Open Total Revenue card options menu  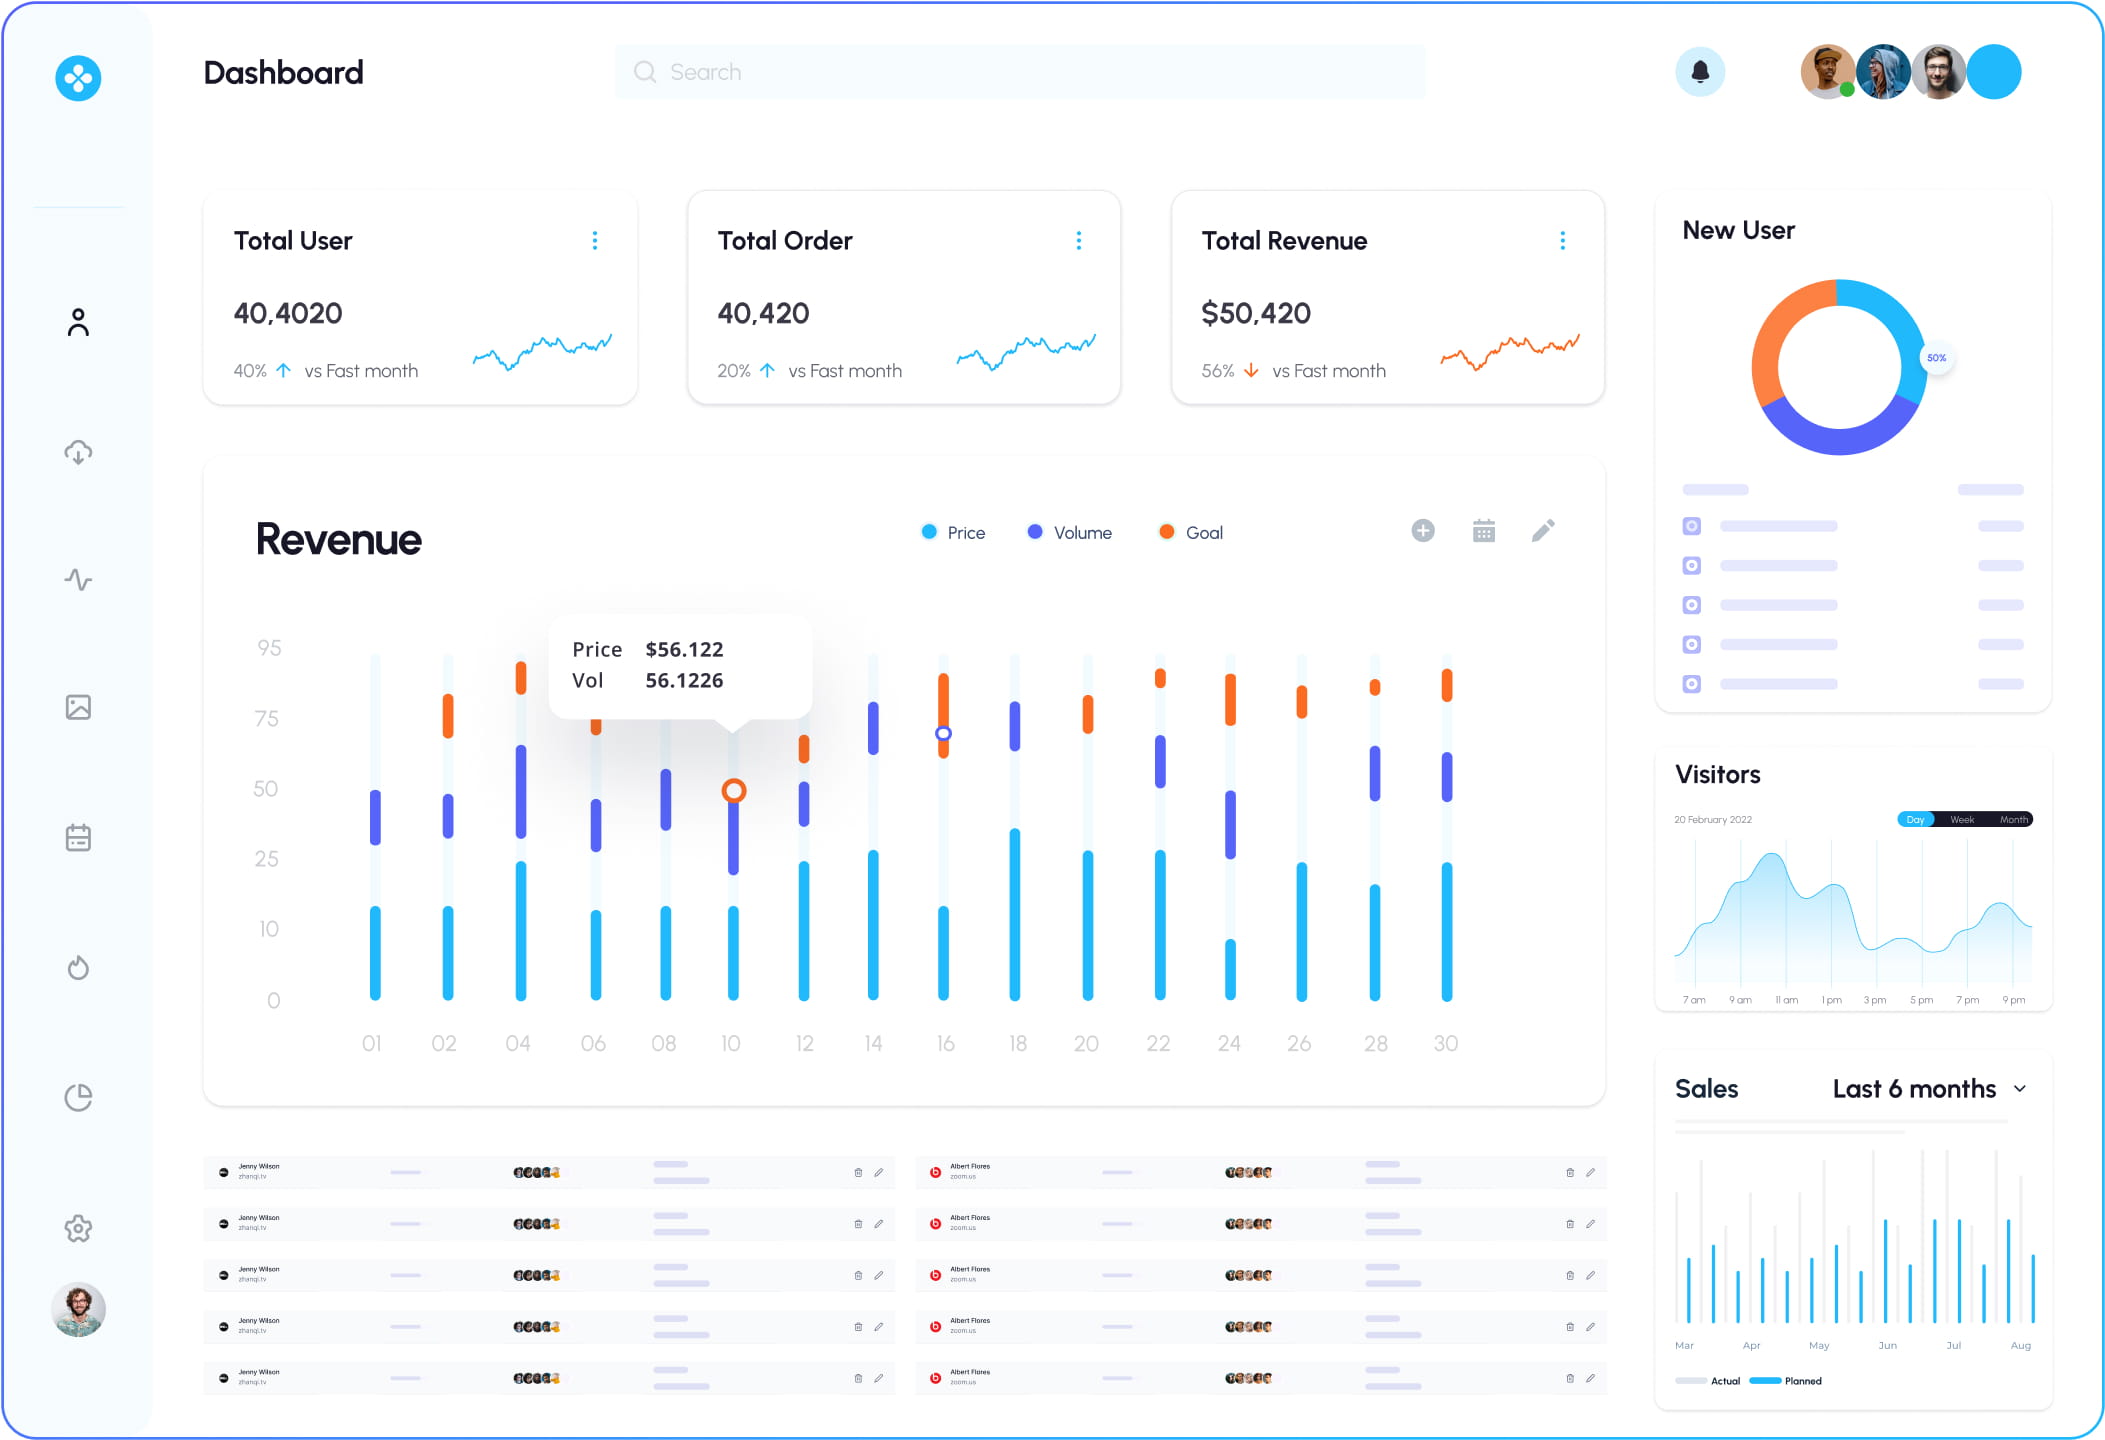pos(1563,241)
